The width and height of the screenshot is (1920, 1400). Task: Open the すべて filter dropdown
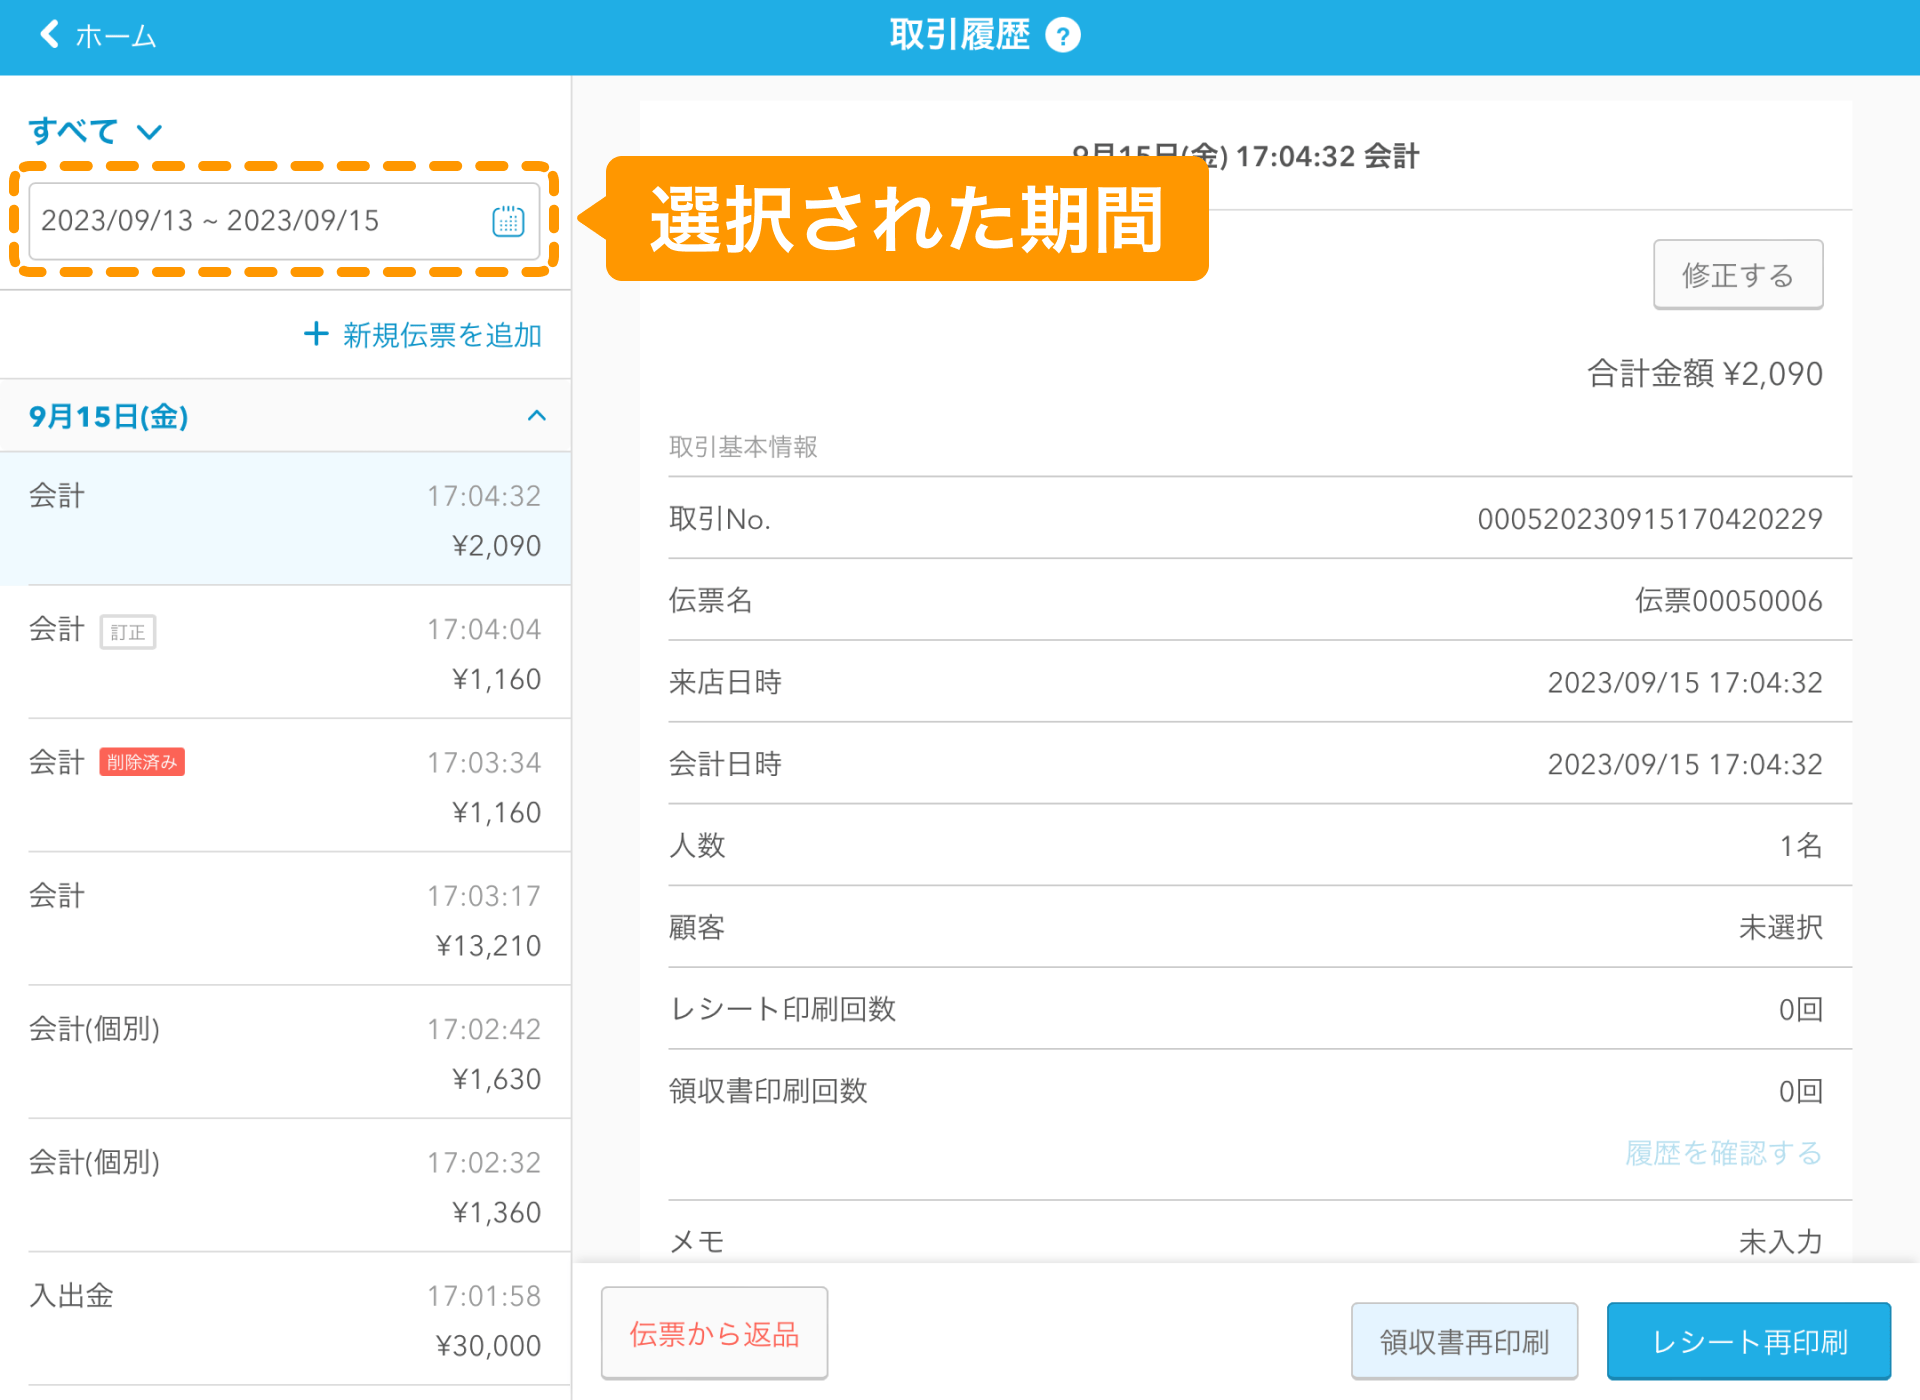click(95, 131)
